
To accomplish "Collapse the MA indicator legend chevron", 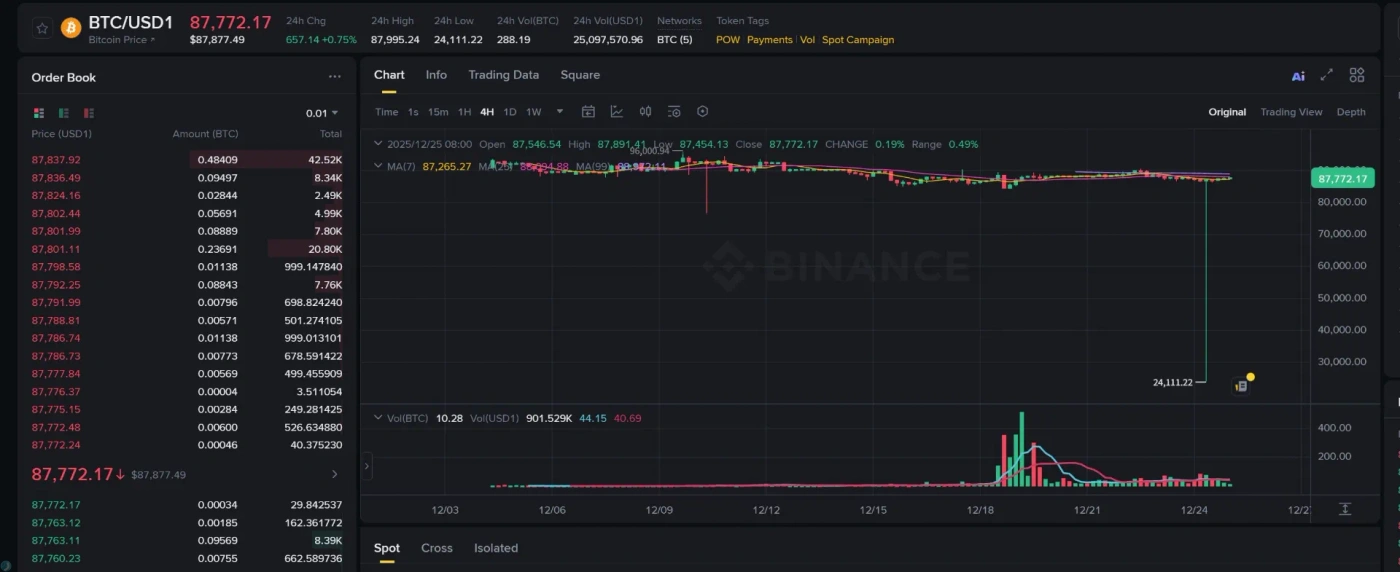I will (378, 166).
